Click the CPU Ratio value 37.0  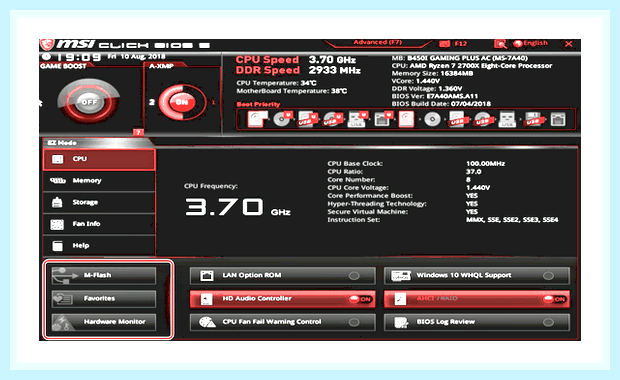coord(473,172)
